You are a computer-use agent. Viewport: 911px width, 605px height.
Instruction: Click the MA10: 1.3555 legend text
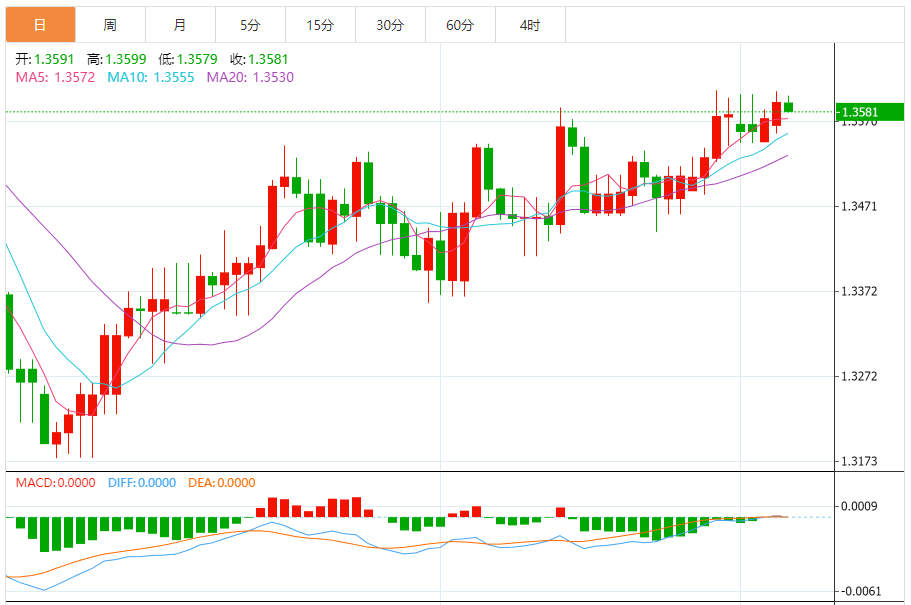[150, 77]
